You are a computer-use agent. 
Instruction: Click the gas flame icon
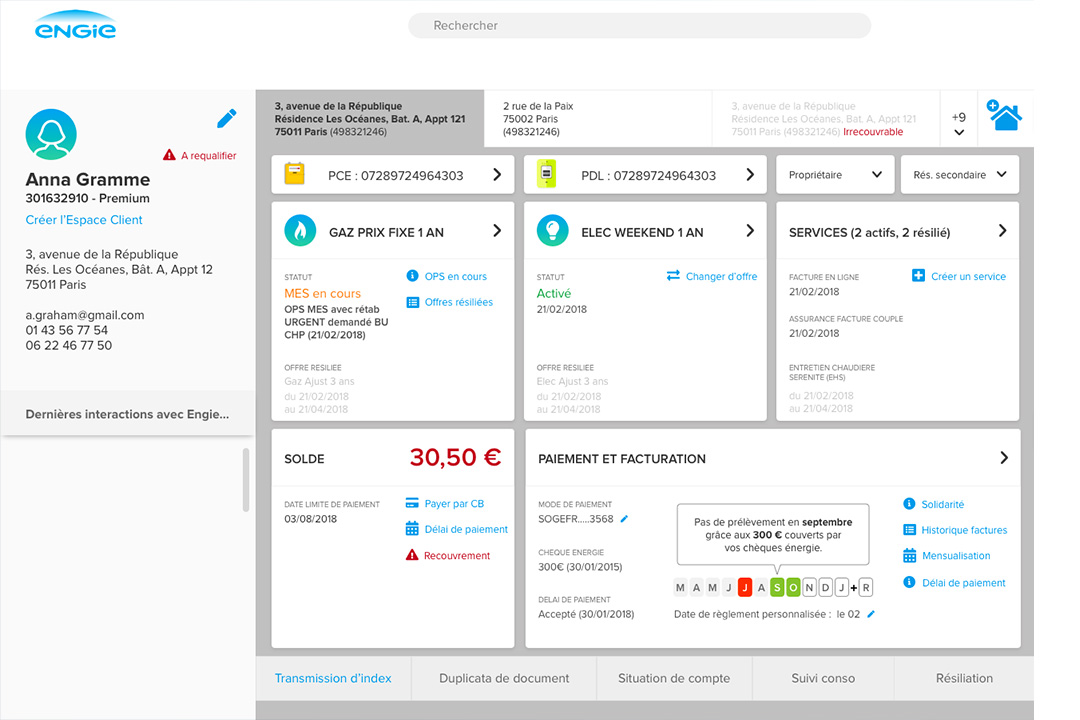pos(300,231)
